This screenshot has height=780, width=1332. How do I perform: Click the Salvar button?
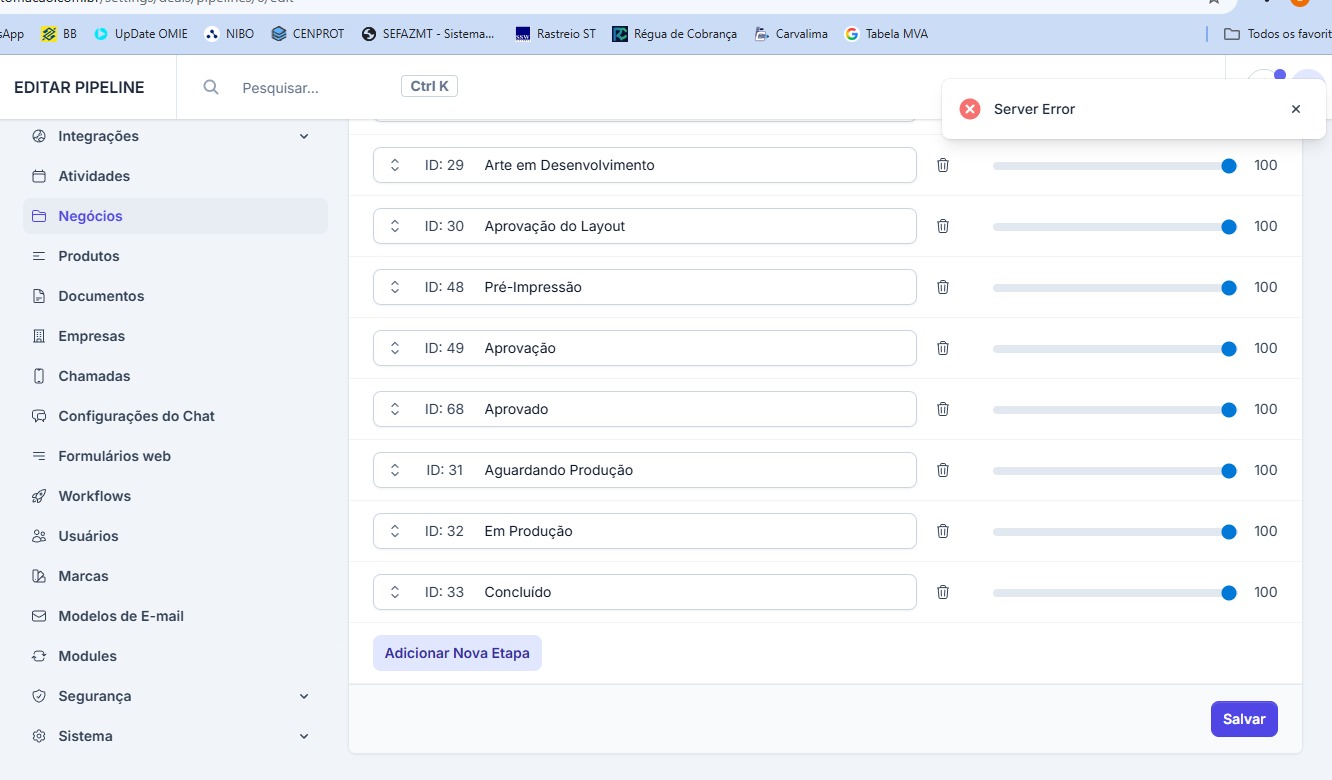pos(1243,719)
